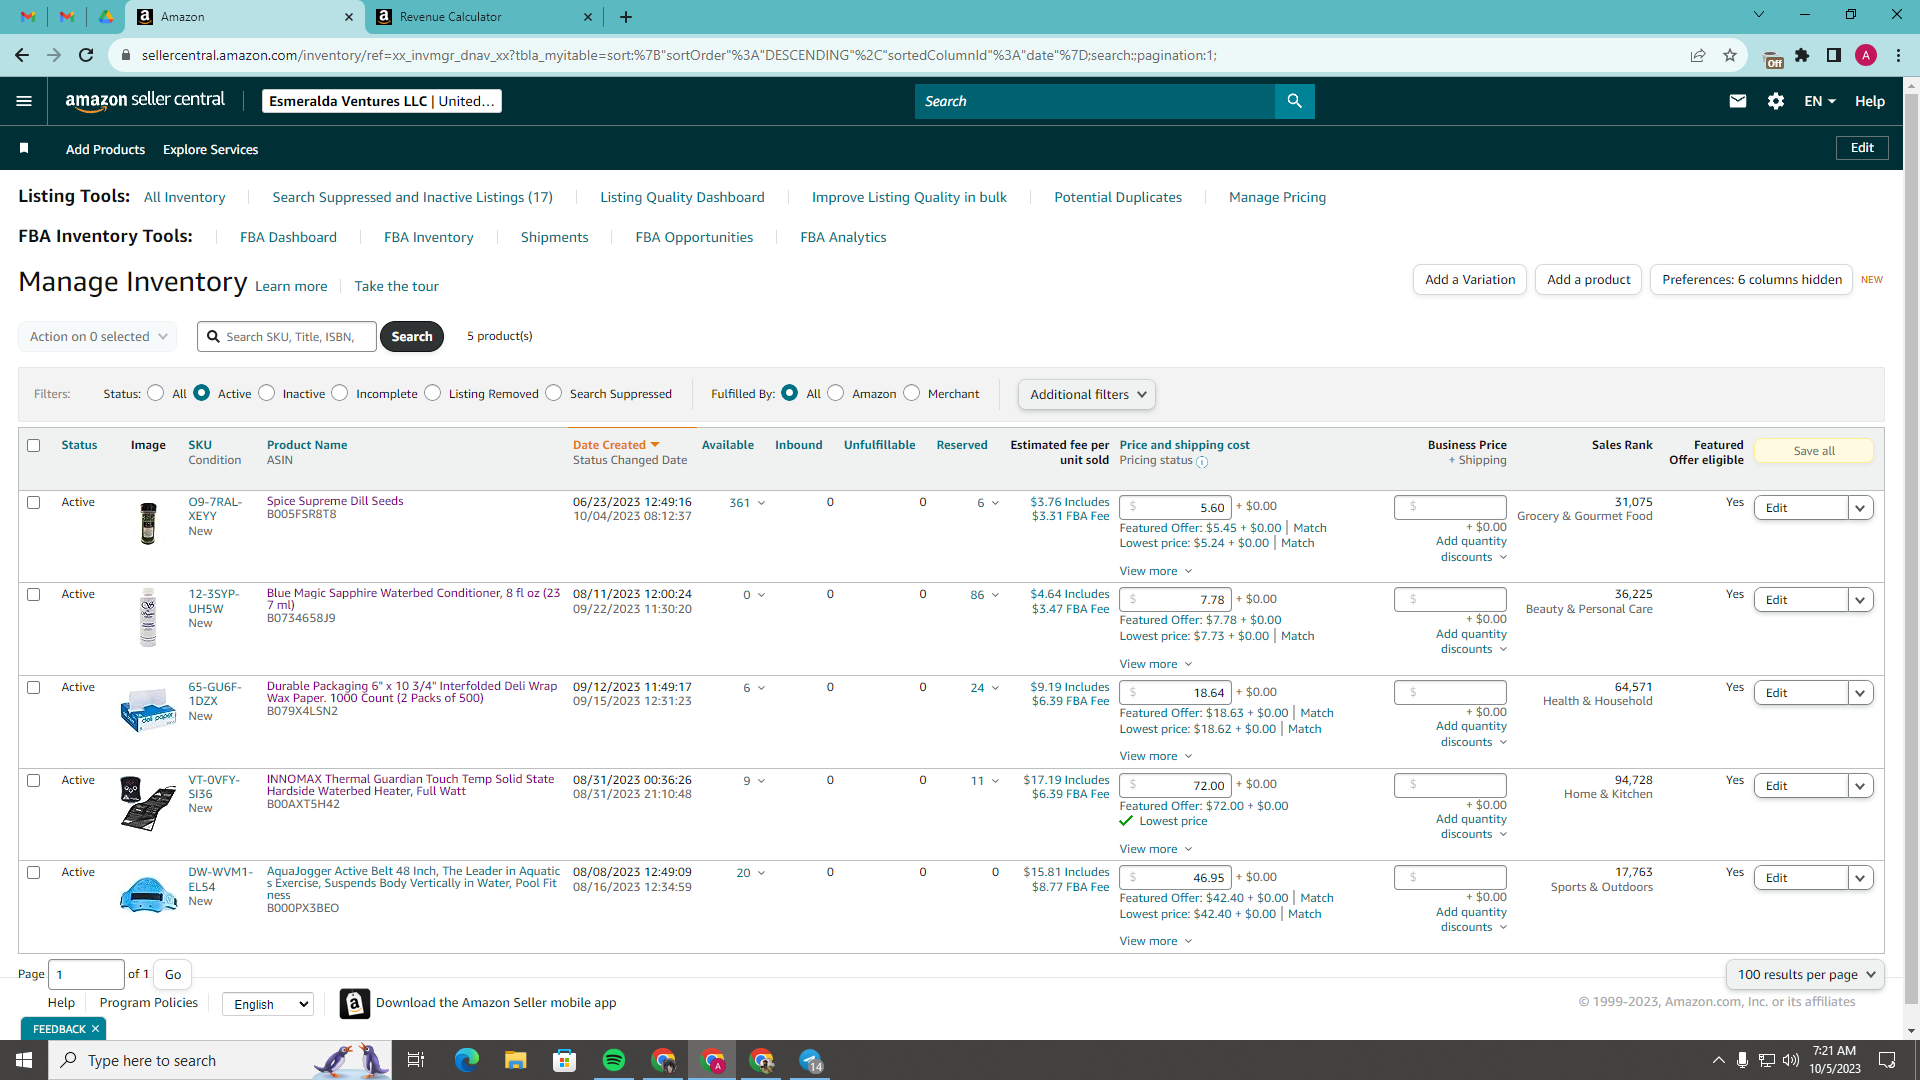Select the Inactive status radio button
The image size is (1920, 1080).
pos(267,393)
